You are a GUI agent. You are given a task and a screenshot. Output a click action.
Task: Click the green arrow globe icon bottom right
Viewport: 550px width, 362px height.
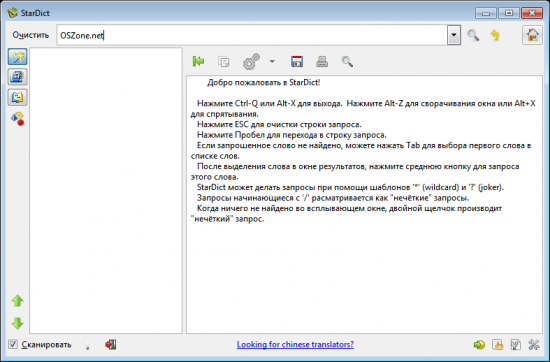(479, 345)
